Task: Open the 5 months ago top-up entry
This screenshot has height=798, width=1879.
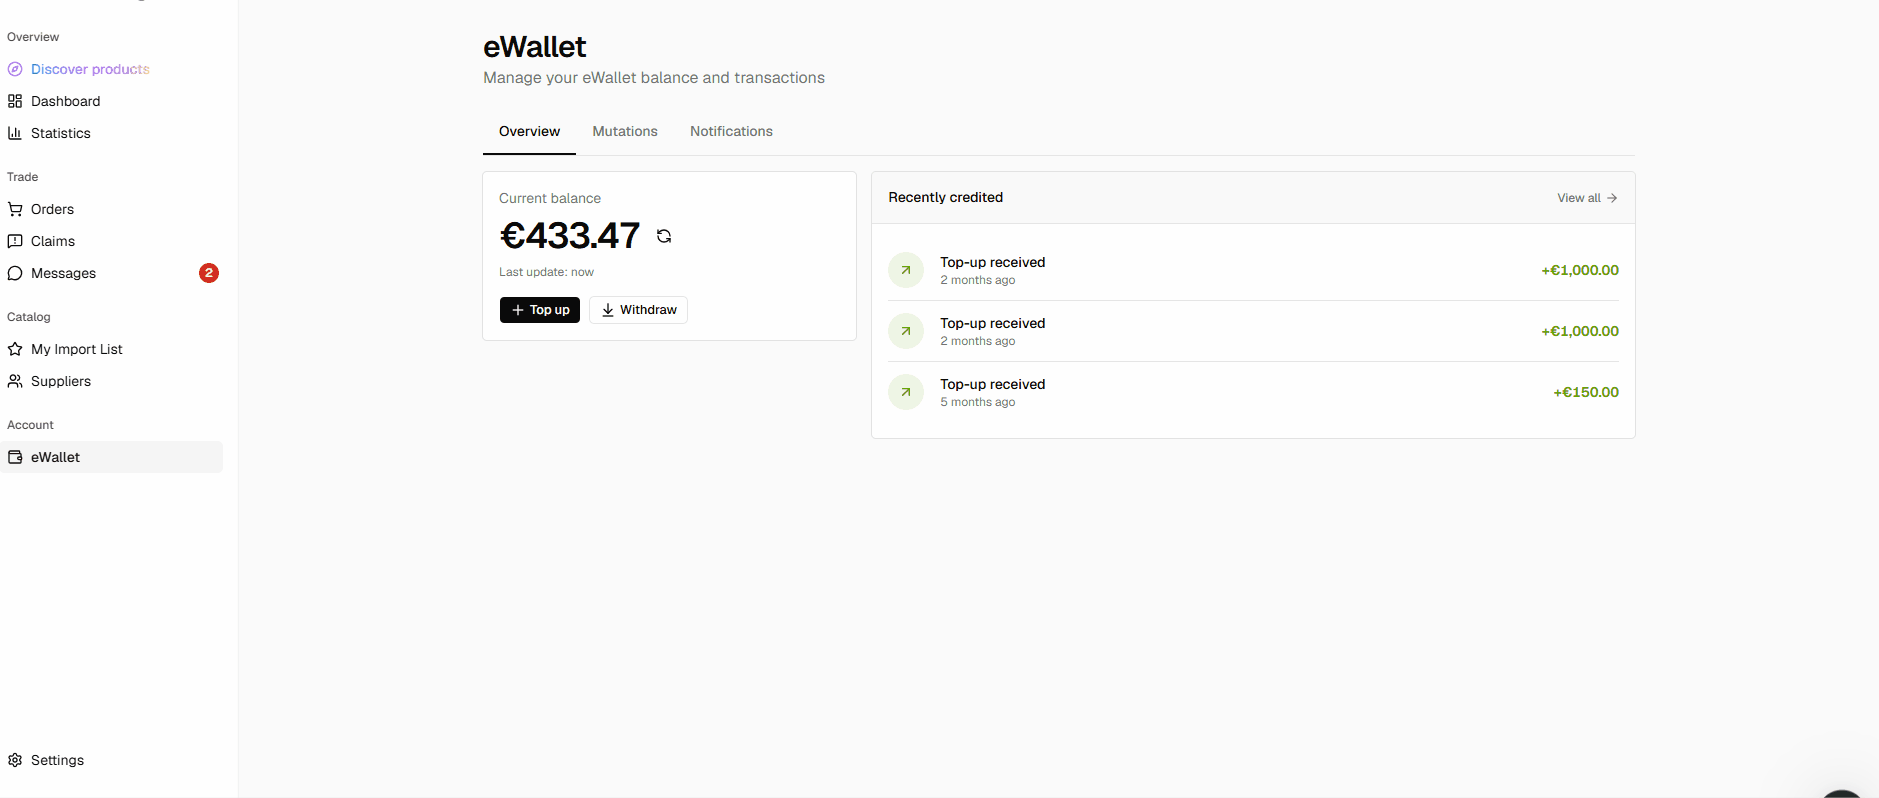Action: (1253, 392)
